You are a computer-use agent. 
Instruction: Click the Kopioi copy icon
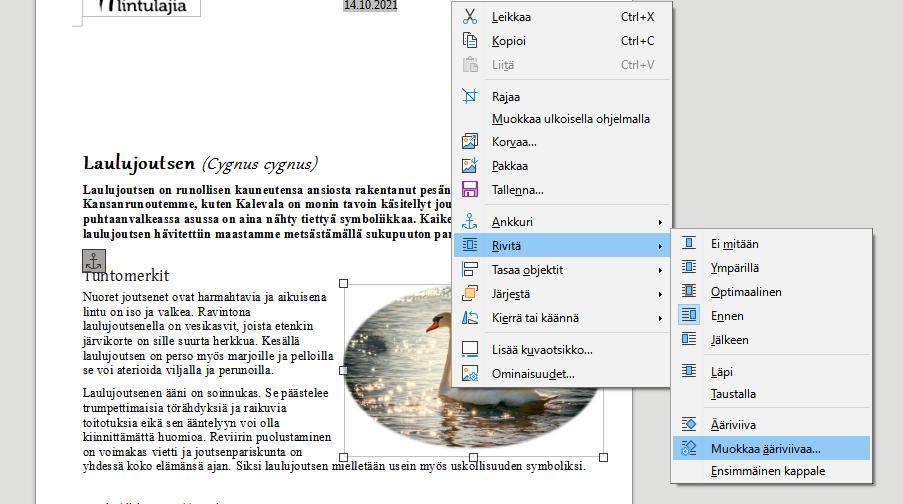(x=470, y=40)
